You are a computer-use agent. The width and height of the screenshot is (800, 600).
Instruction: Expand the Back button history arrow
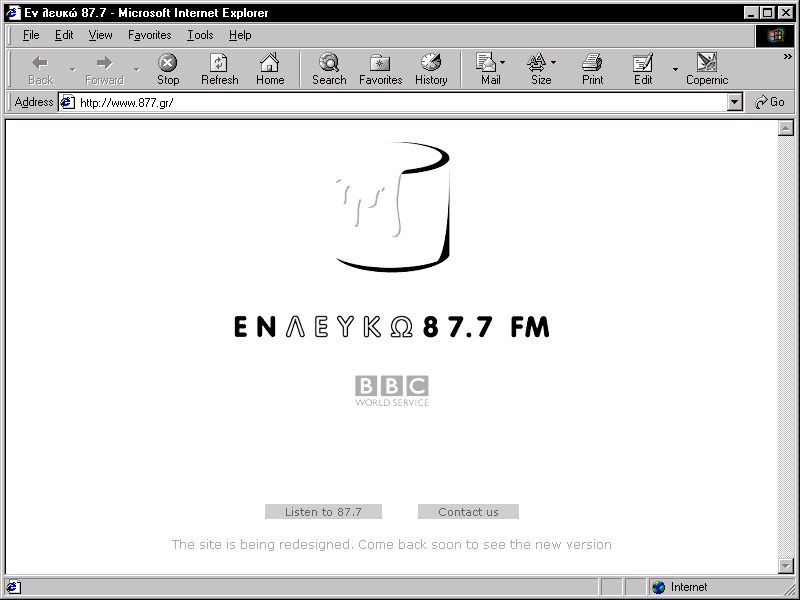click(x=72, y=69)
